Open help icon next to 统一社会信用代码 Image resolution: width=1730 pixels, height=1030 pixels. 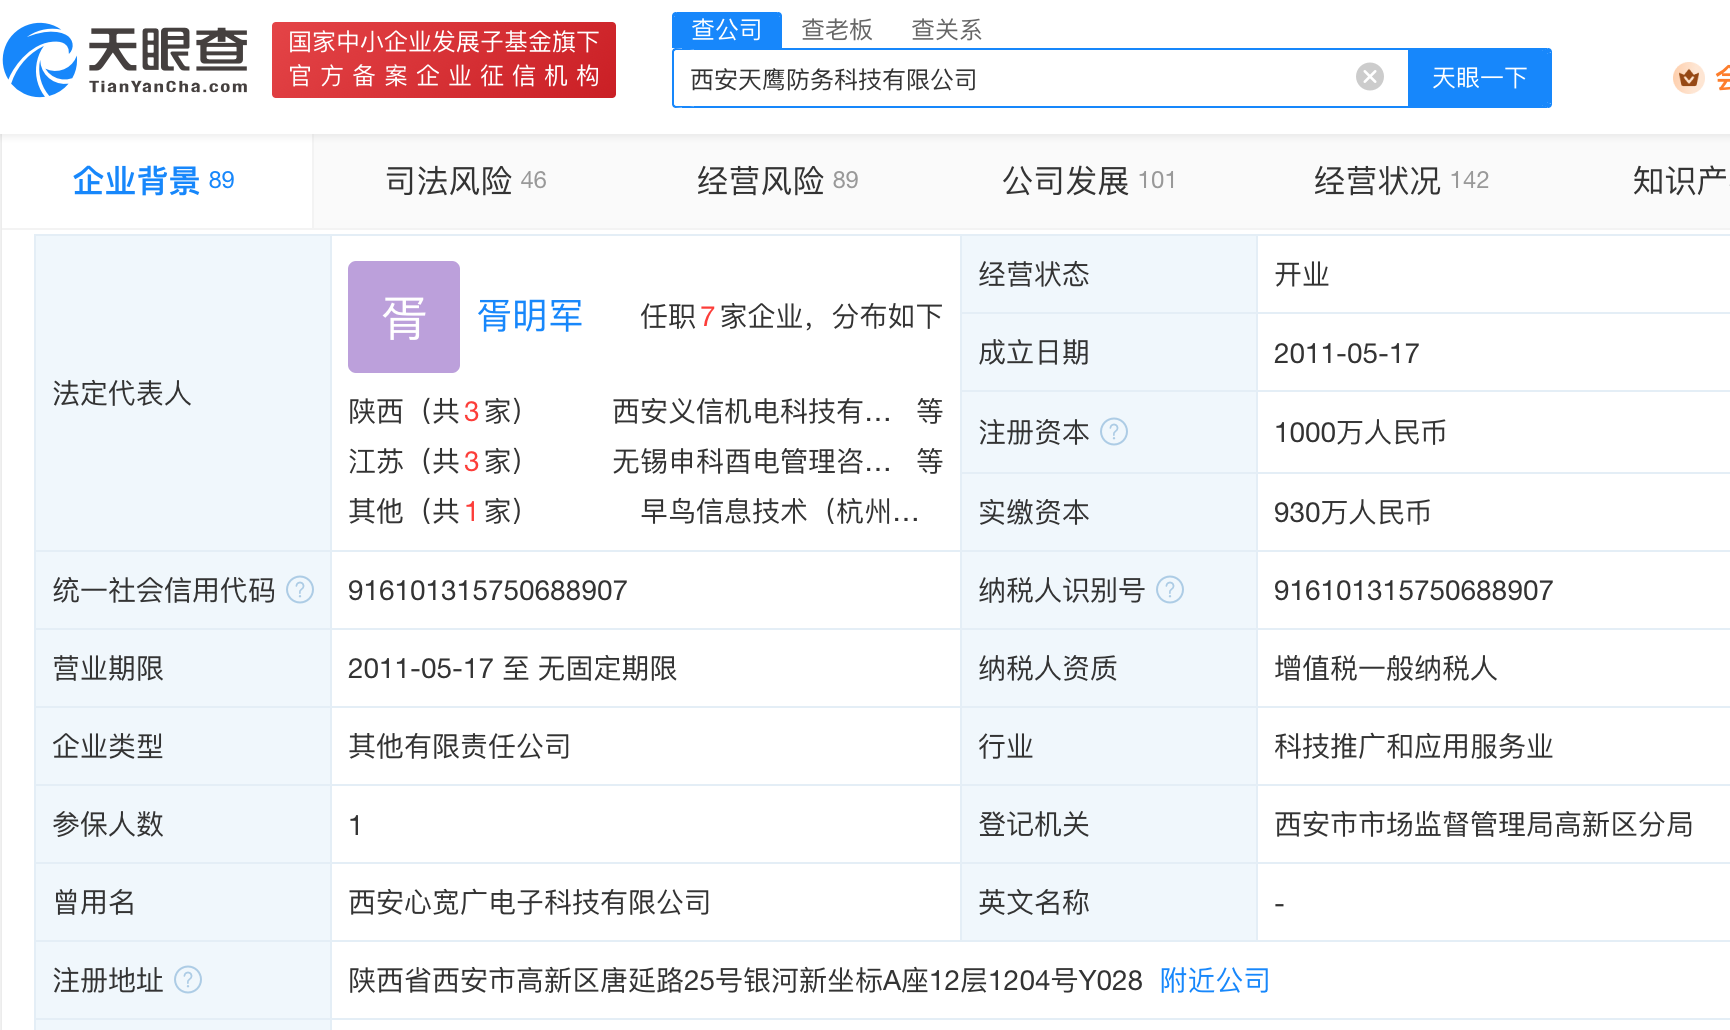click(300, 590)
